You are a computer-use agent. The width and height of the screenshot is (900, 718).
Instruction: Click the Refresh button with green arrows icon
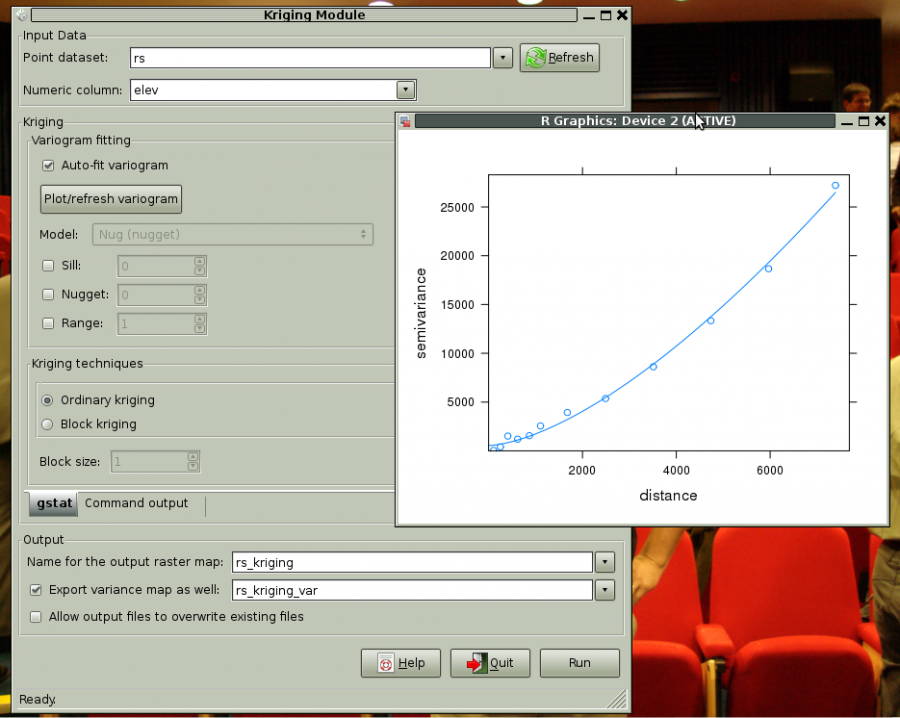535,58
